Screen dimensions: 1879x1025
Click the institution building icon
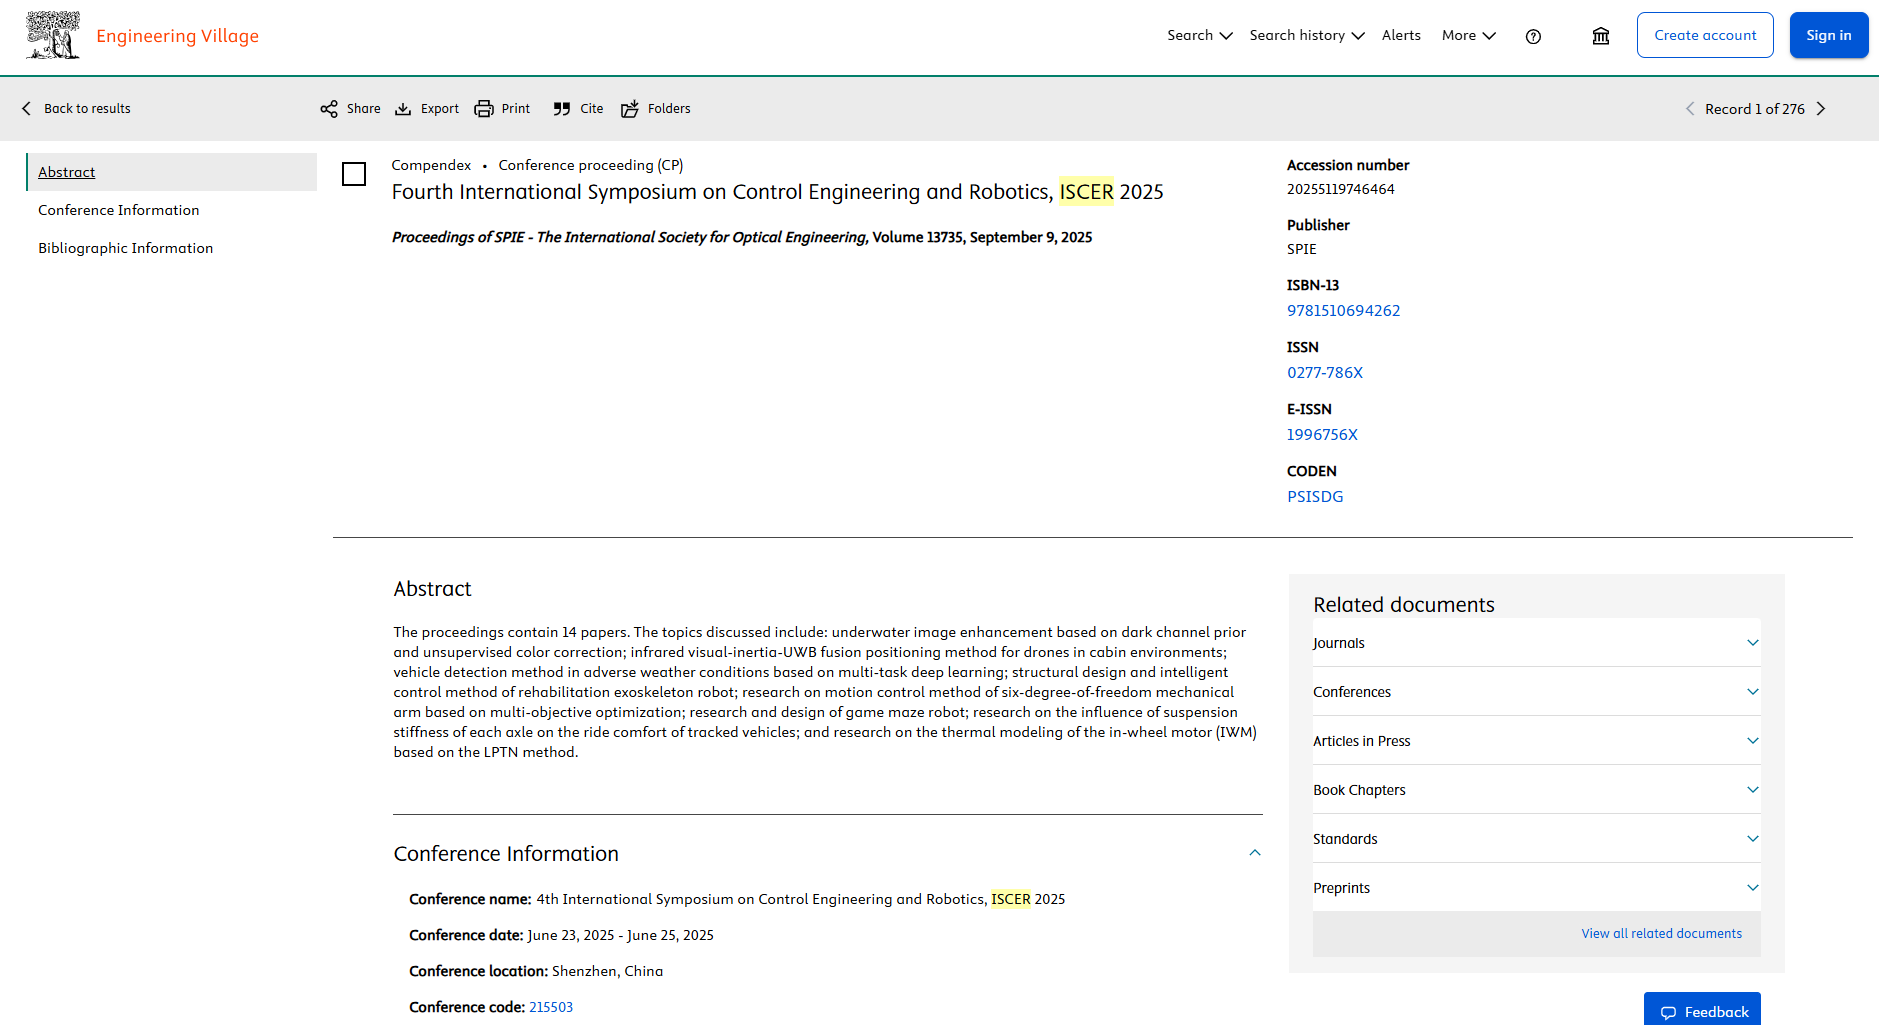click(1601, 36)
